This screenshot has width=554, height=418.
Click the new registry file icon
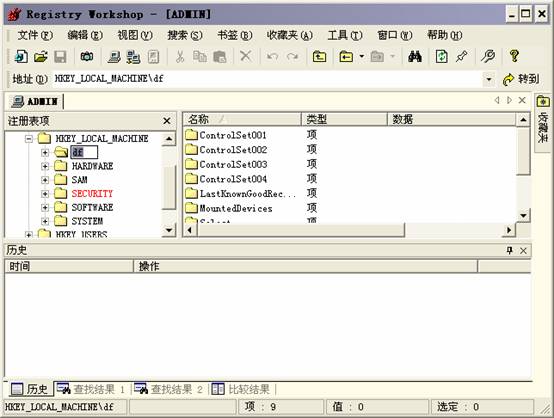tap(21, 57)
